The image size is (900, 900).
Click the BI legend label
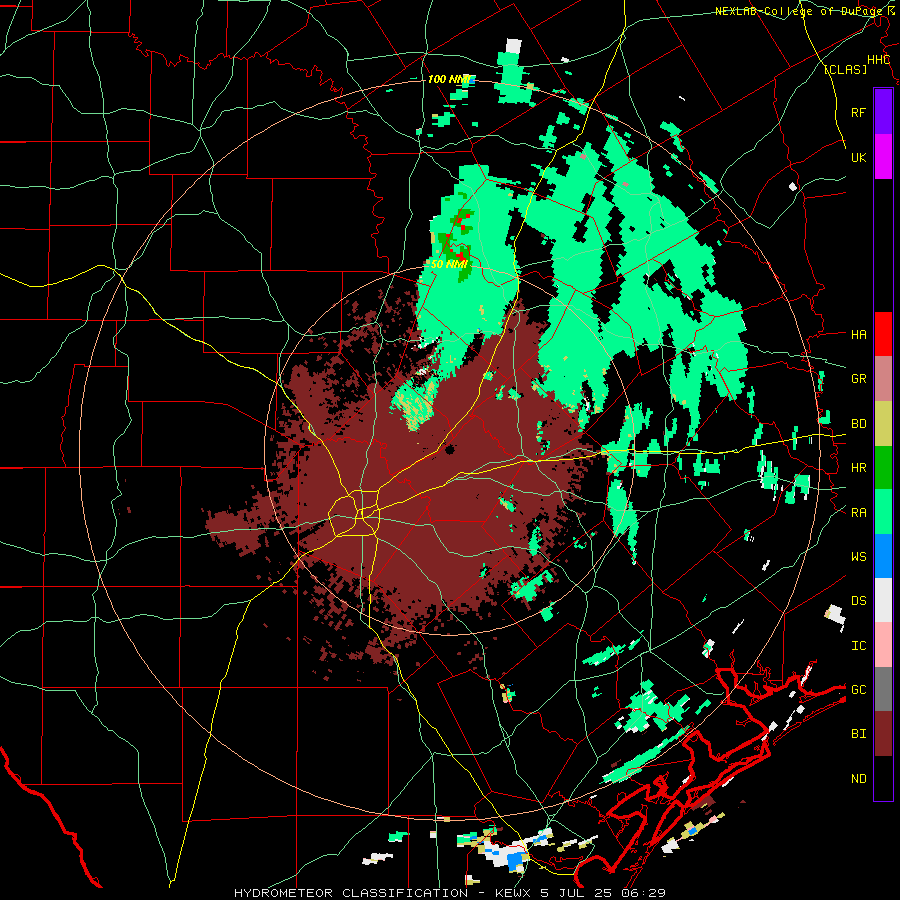[x=858, y=734]
